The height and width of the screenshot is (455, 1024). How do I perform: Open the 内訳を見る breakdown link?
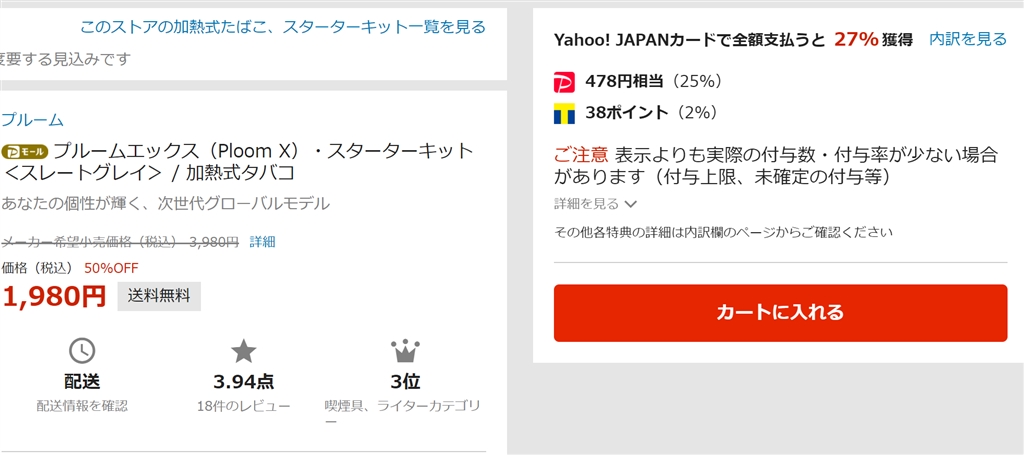coord(968,39)
